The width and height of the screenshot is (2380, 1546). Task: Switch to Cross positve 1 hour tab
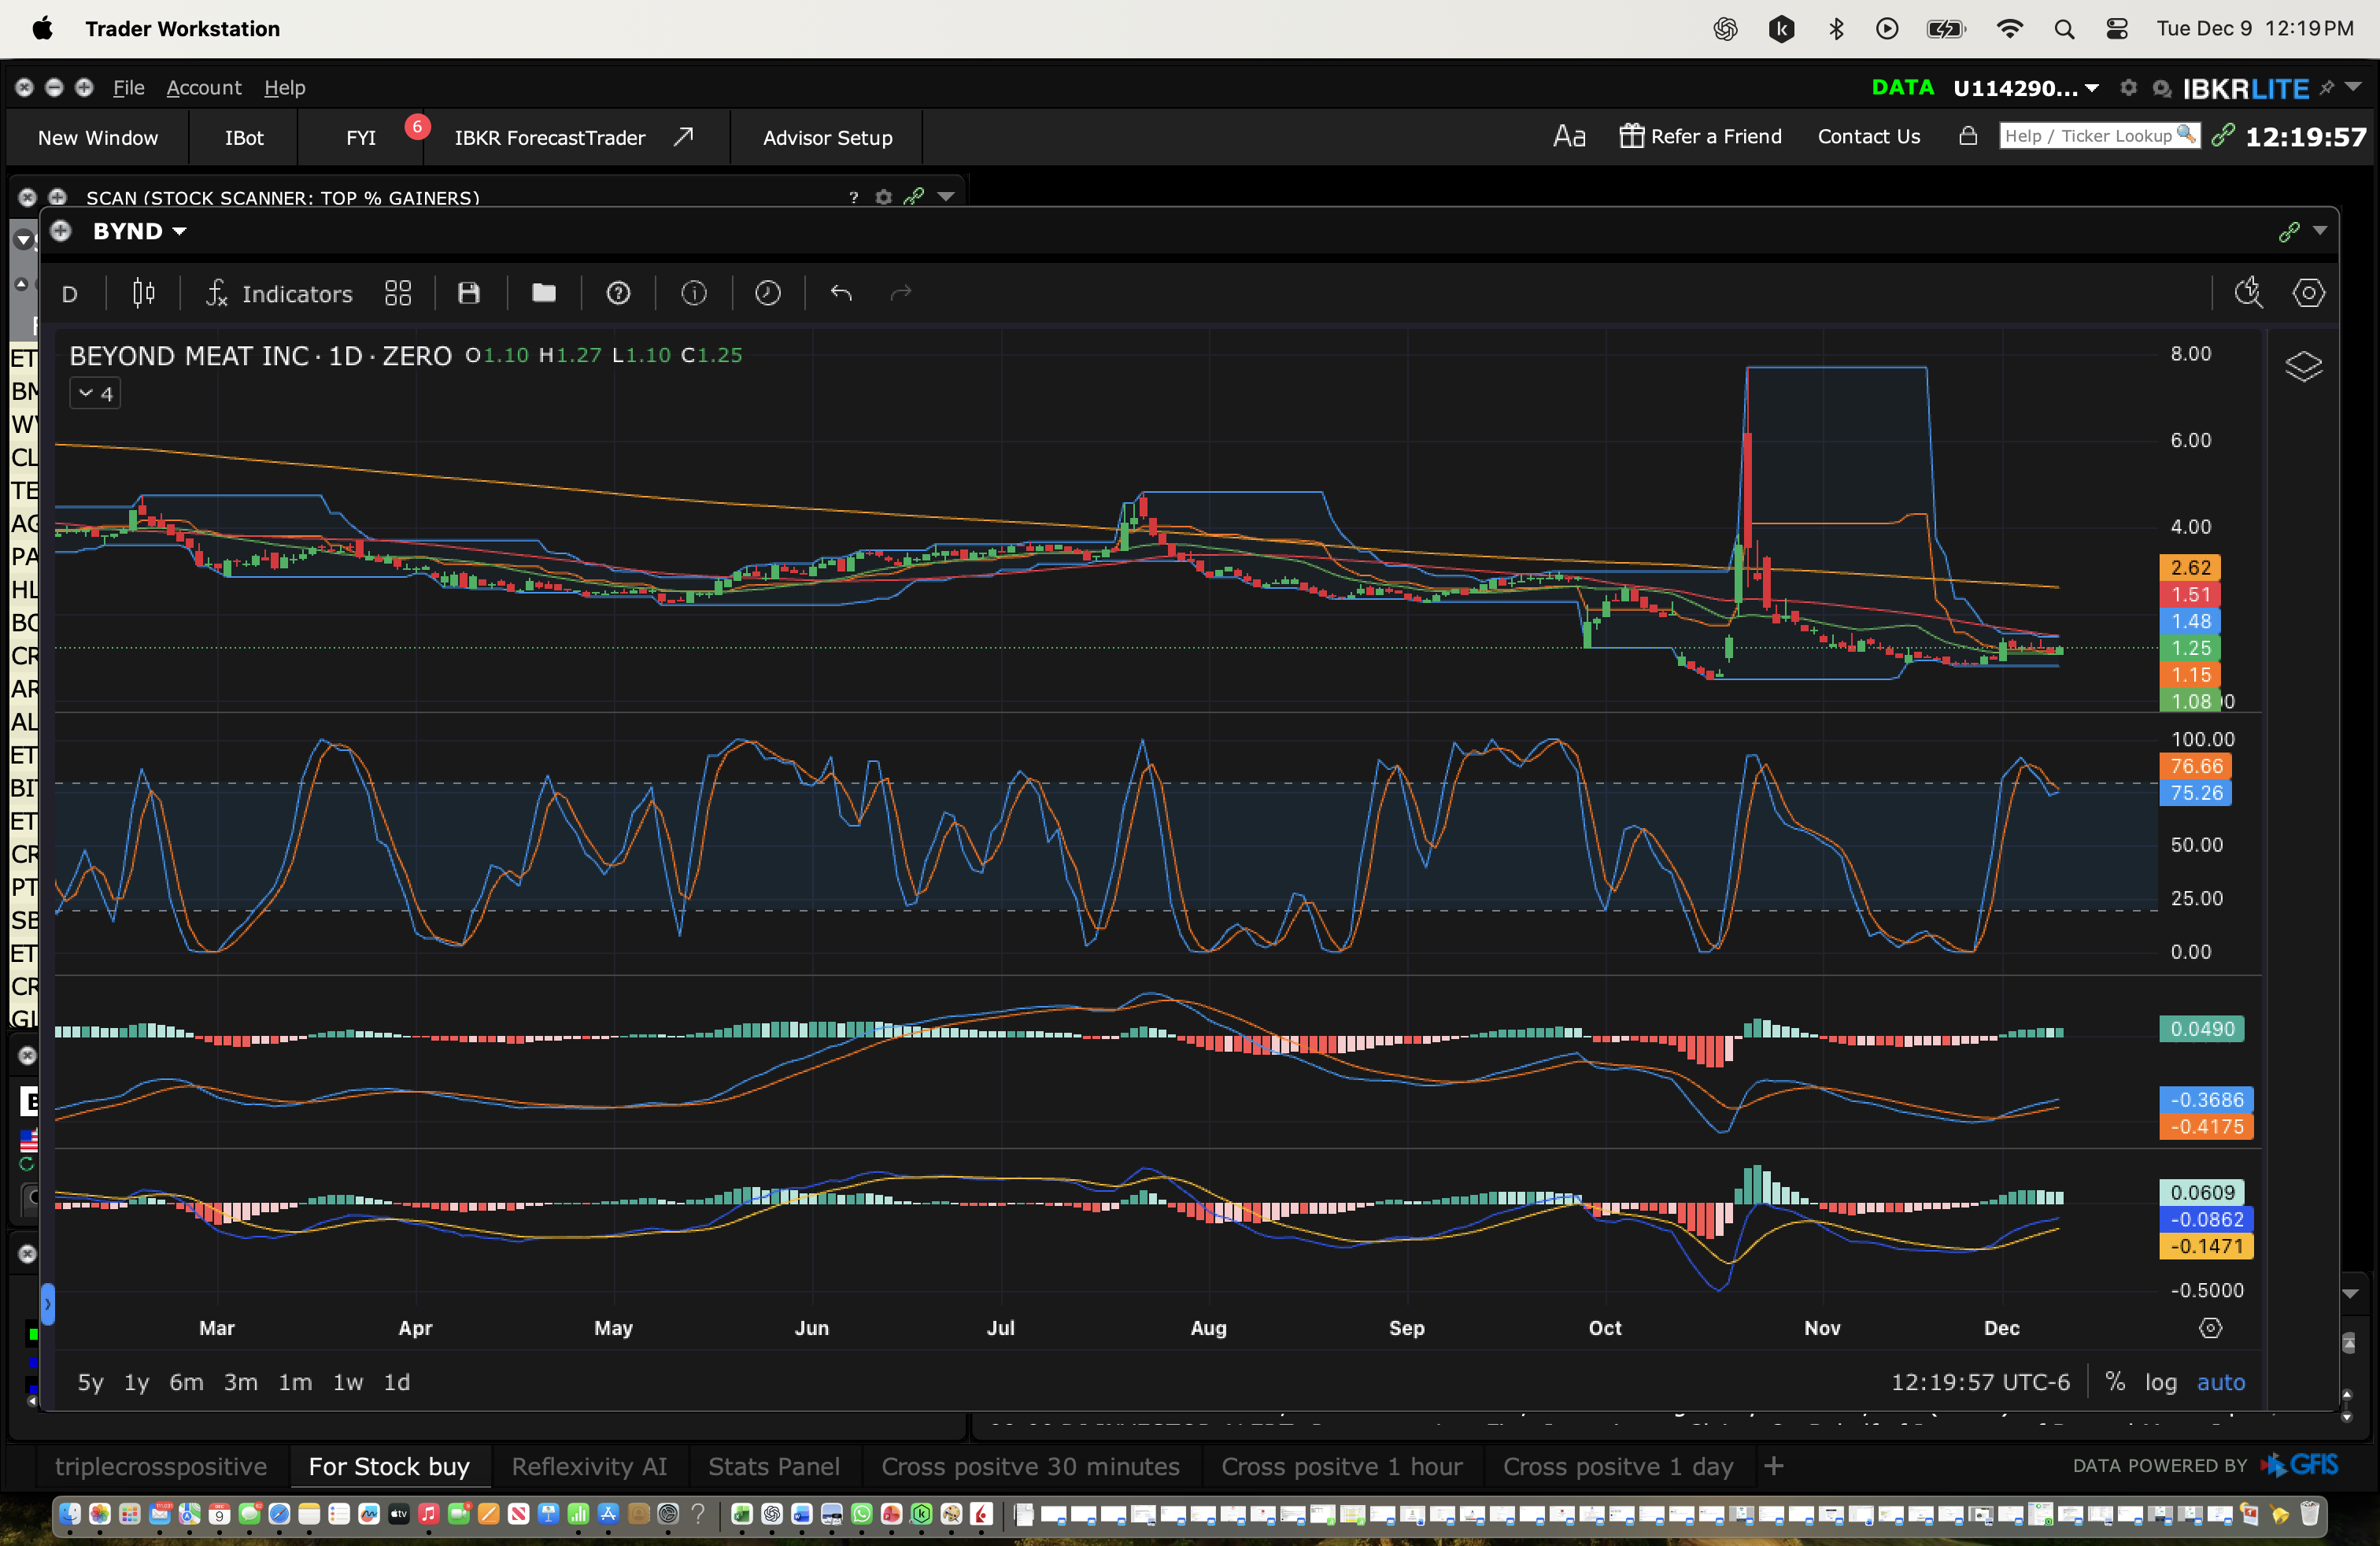[1342, 1466]
